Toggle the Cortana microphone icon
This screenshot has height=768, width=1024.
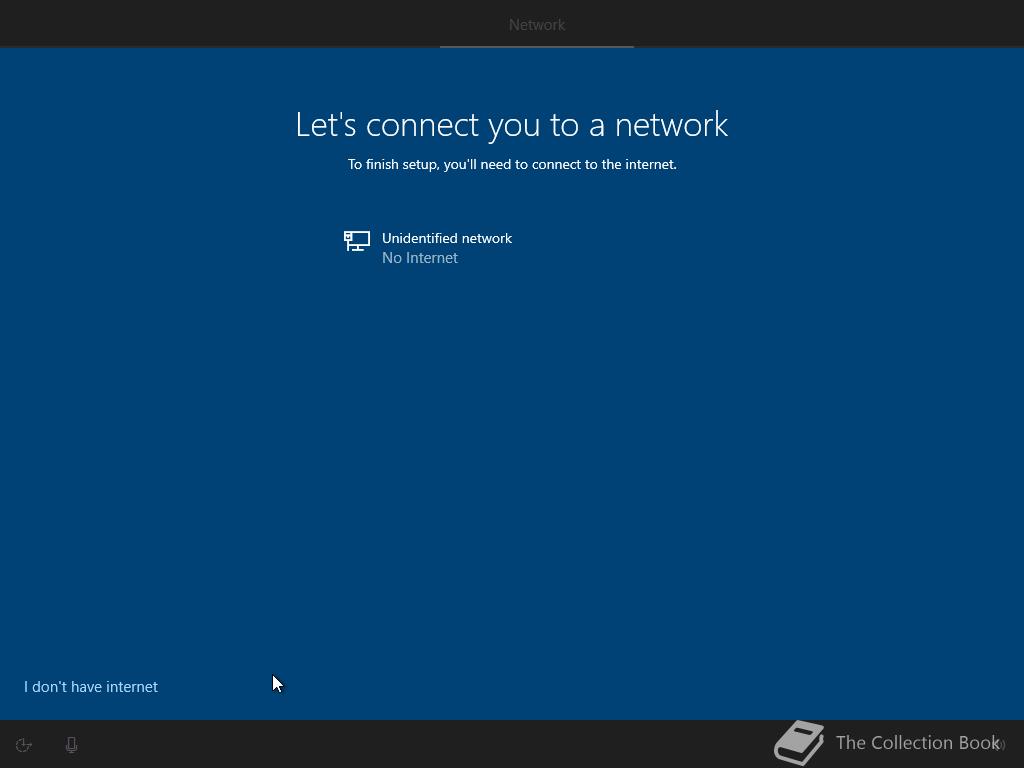(72, 744)
